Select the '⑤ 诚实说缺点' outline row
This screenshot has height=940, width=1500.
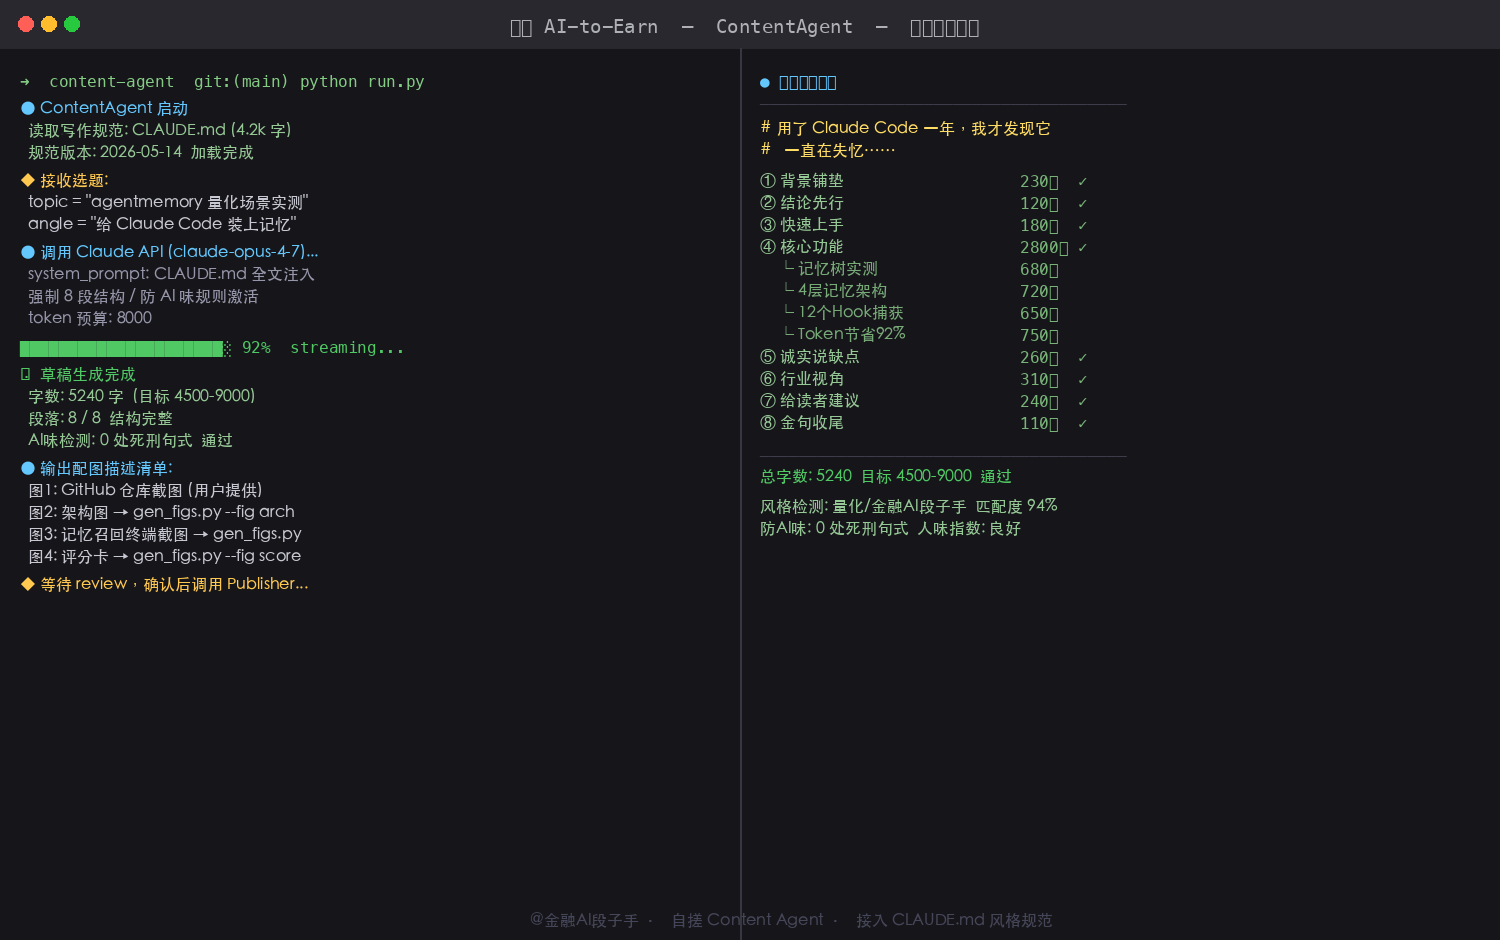[924, 357]
